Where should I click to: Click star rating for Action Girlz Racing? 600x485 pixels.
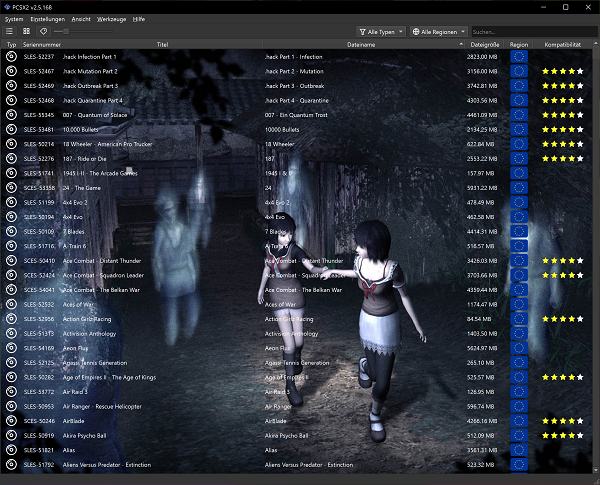tap(562, 319)
